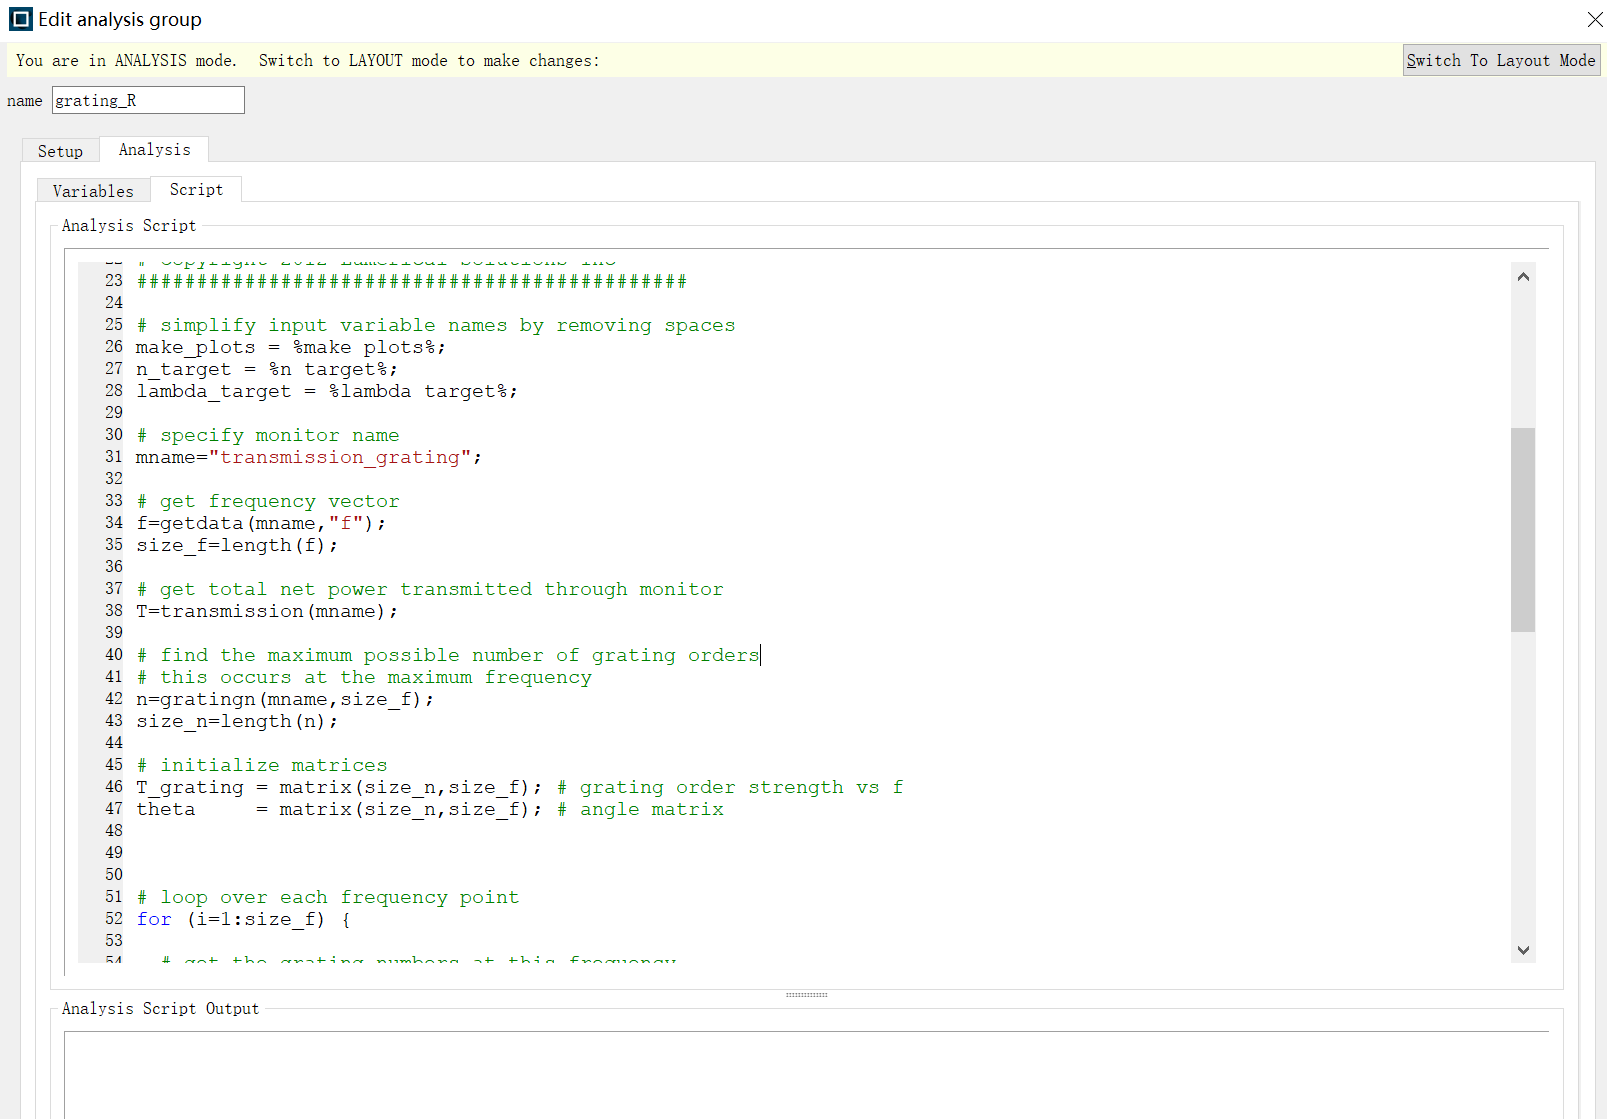Click line number 23 in the gutter

114,281
